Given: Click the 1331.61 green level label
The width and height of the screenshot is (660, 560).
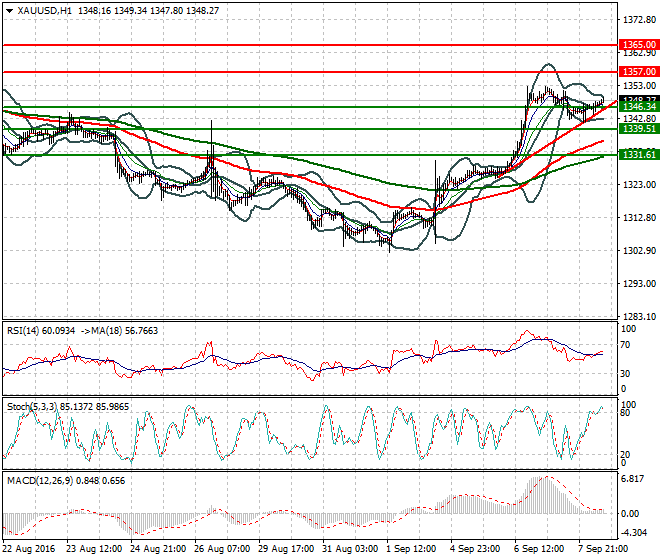Looking at the screenshot, I should pos(639,155).
